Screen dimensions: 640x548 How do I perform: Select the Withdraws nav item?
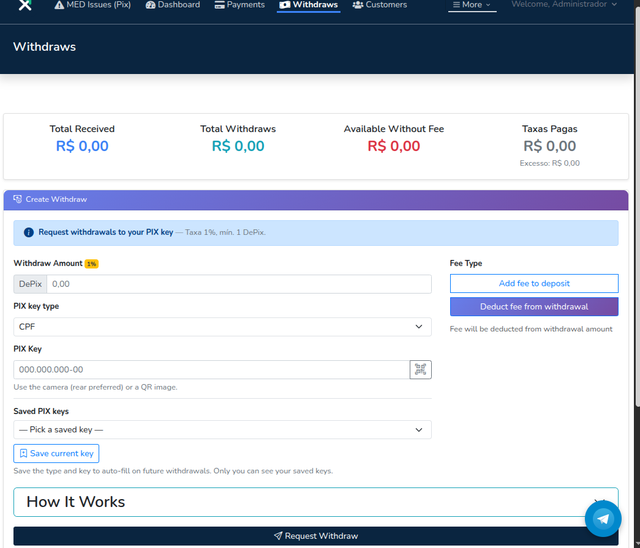[309, 5]
